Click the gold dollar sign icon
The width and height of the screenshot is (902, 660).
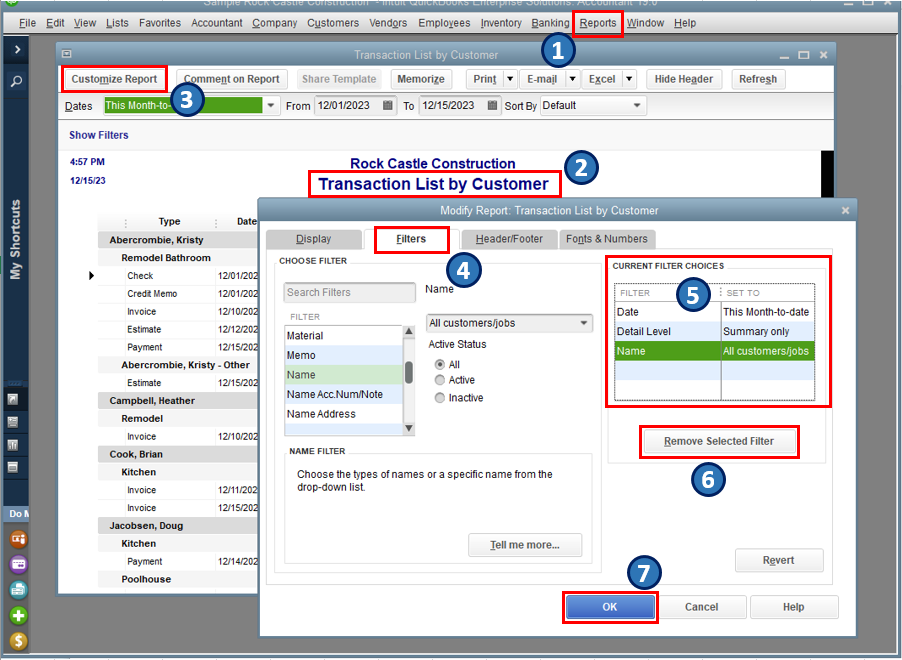pos(18,641)
